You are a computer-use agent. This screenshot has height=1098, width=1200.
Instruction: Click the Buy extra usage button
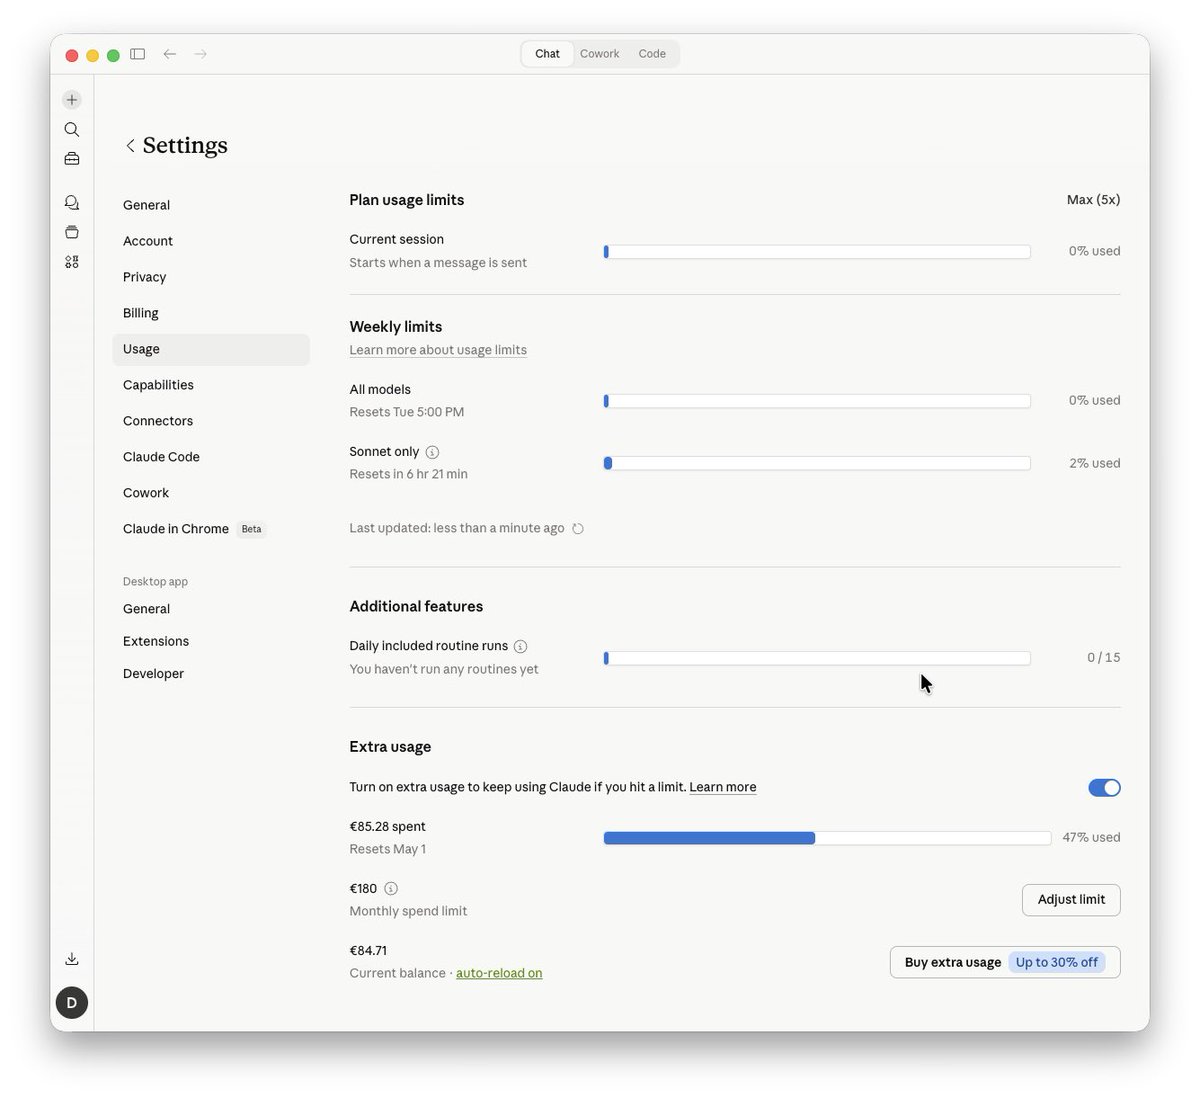point(1005,962)
